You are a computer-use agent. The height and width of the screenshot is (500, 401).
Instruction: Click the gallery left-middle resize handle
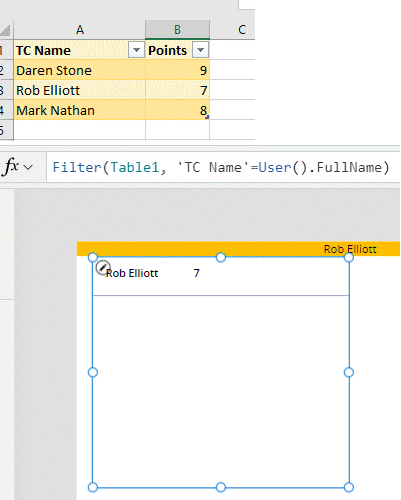coord(93,372)
